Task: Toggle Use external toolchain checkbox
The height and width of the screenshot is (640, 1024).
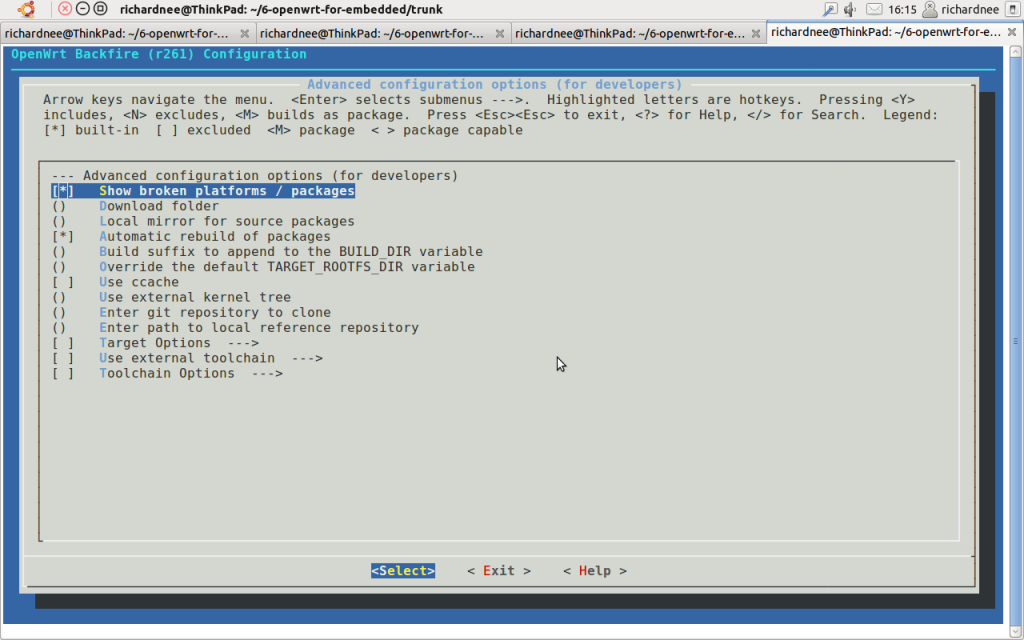Action: pos(63,358)
